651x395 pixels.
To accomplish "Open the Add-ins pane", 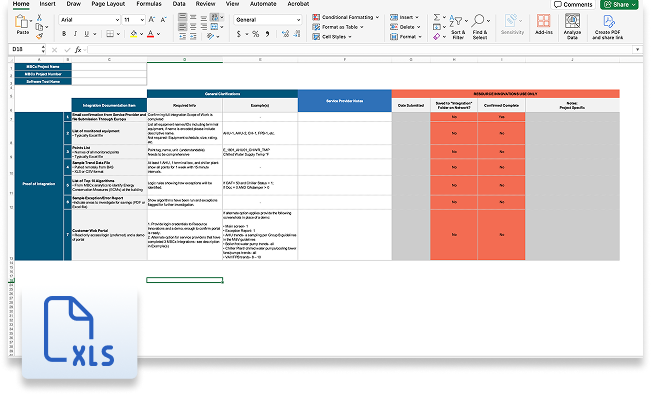I will click(x=543, y=24).
